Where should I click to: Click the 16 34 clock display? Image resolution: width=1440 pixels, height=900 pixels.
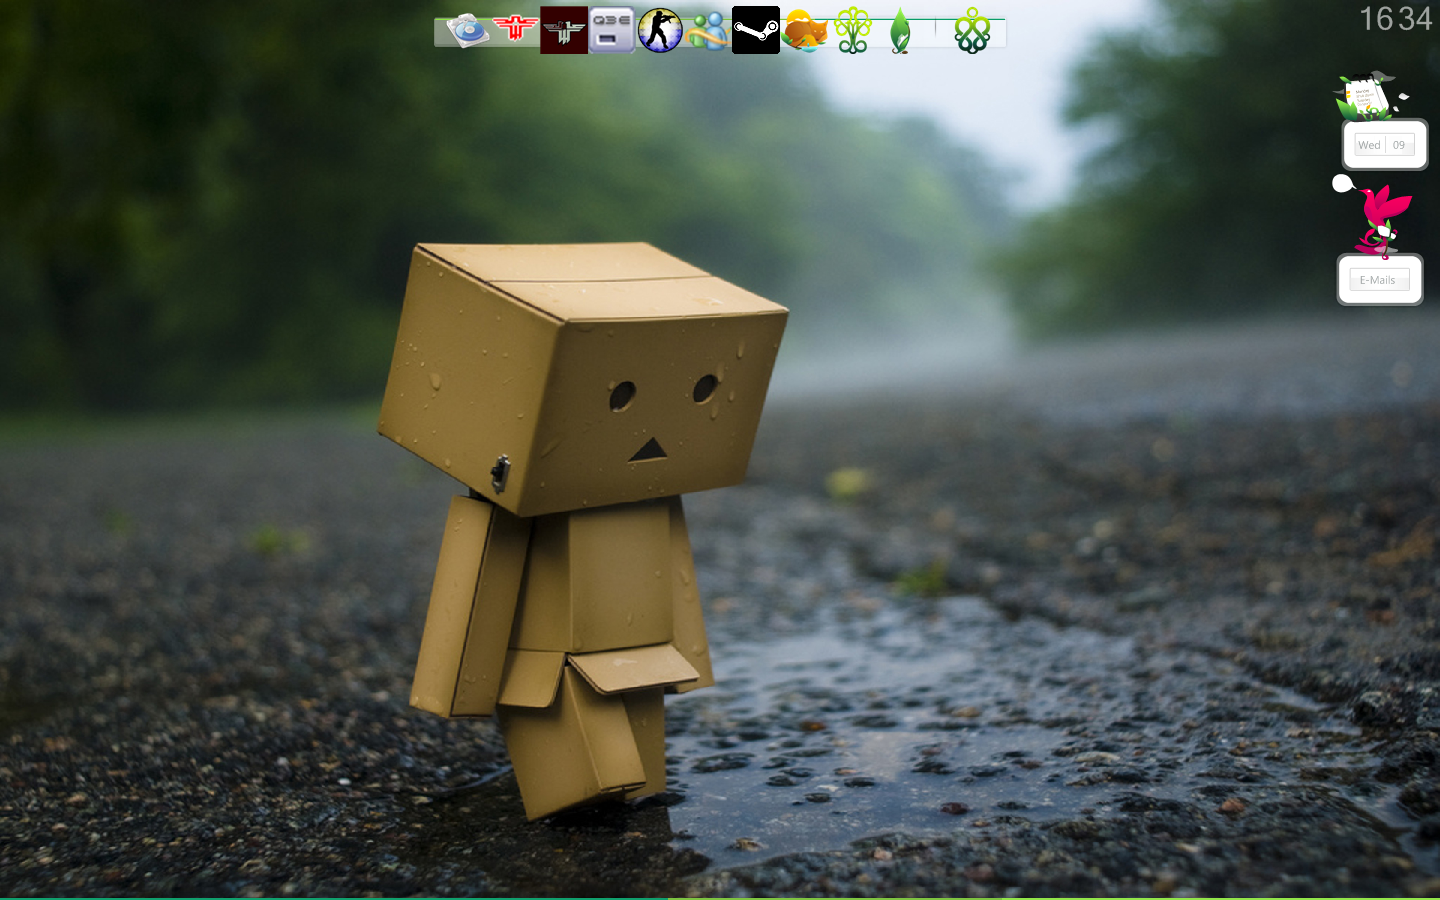tap(1396, 19)
